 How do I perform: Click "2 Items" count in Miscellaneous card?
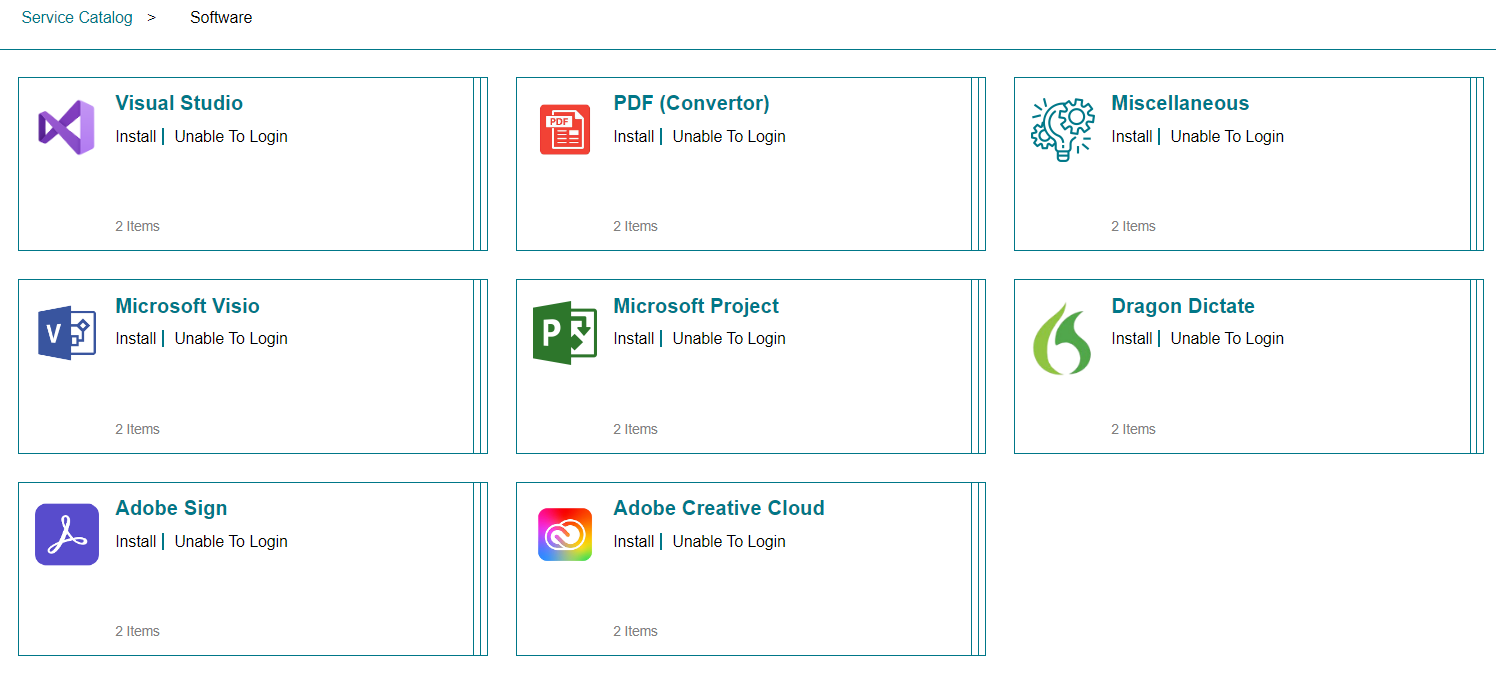1133,226
